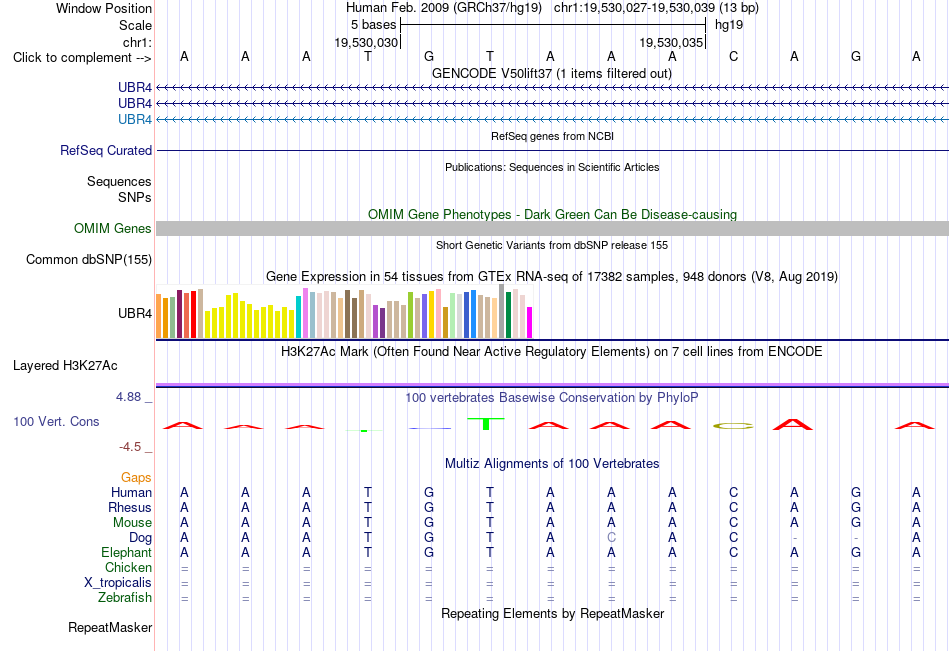Viewport: 950px width, 651px height.
Task: Open the GTEx RNA-seq Gene Expression title
Action: [x=552, y=276]
